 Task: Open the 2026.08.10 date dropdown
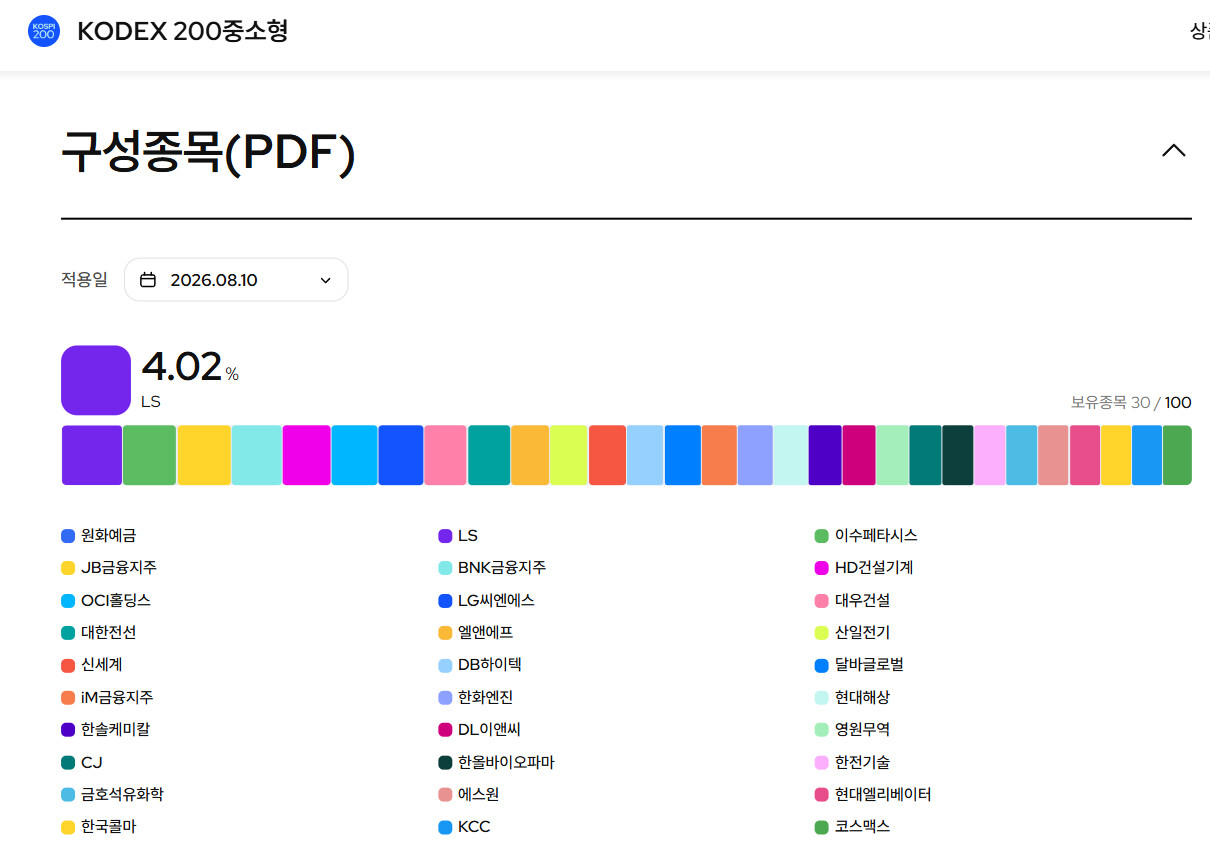pos(236,280)
